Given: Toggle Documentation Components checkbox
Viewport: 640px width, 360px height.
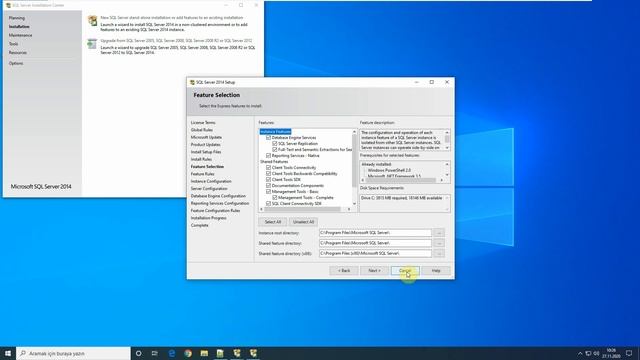Looking at the screenshot, I should pyautogui.click(x=268, y=186).
